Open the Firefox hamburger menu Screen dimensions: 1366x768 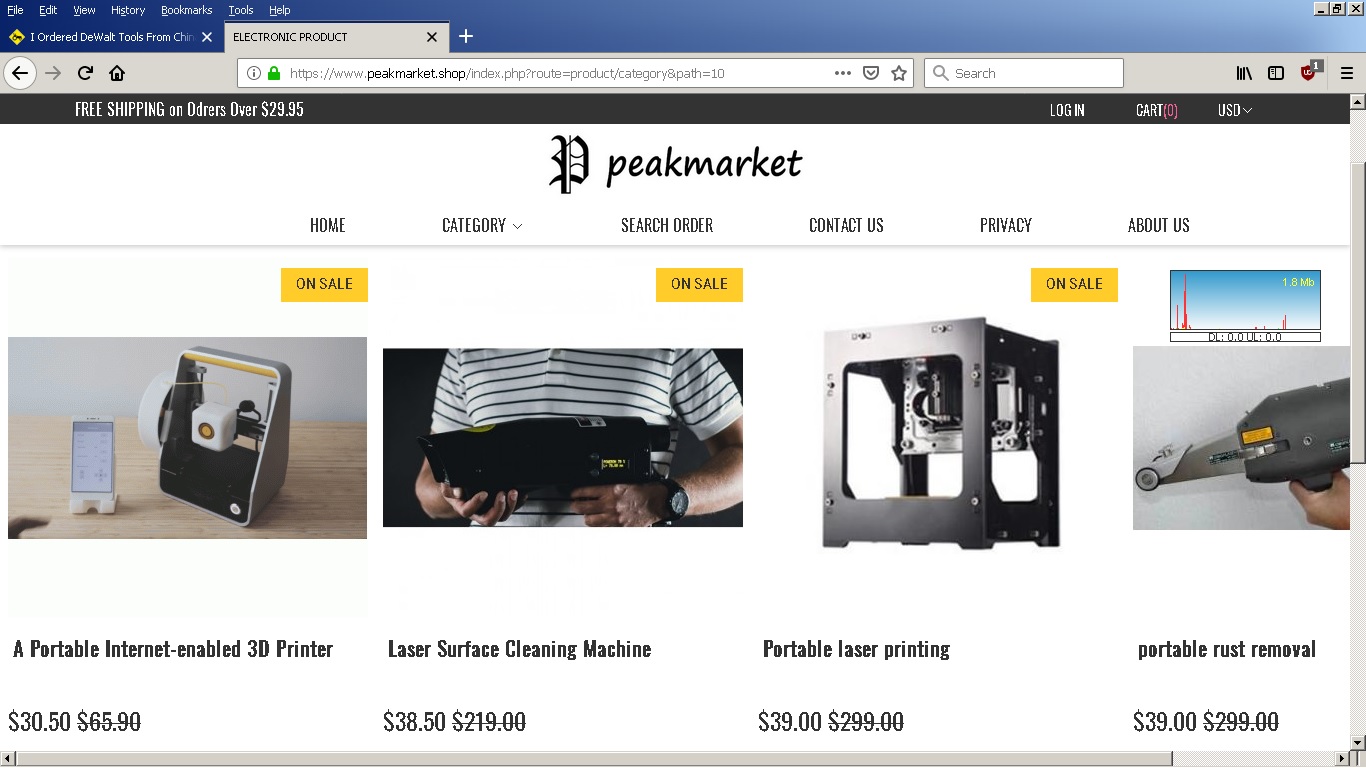(1347, 73)
